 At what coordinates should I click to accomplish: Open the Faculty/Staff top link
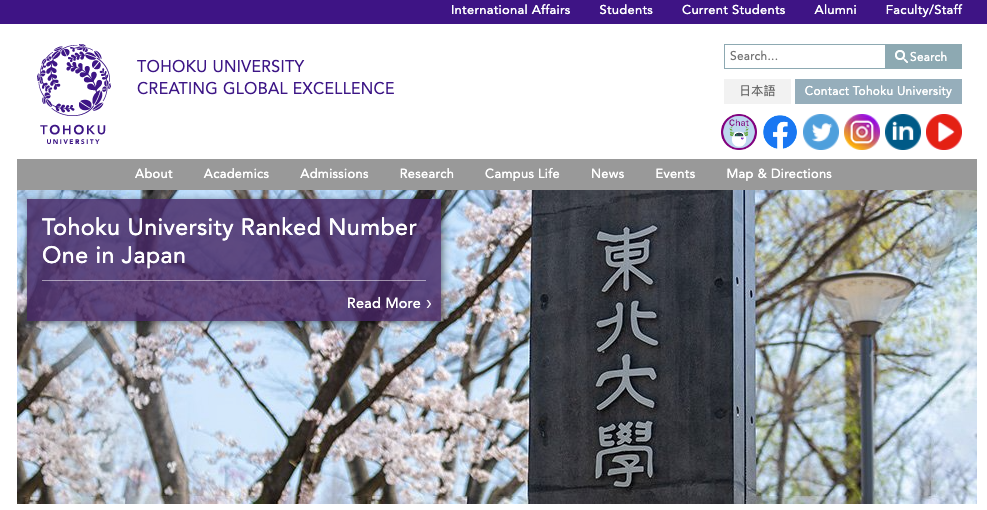click(x=924, y=10)
